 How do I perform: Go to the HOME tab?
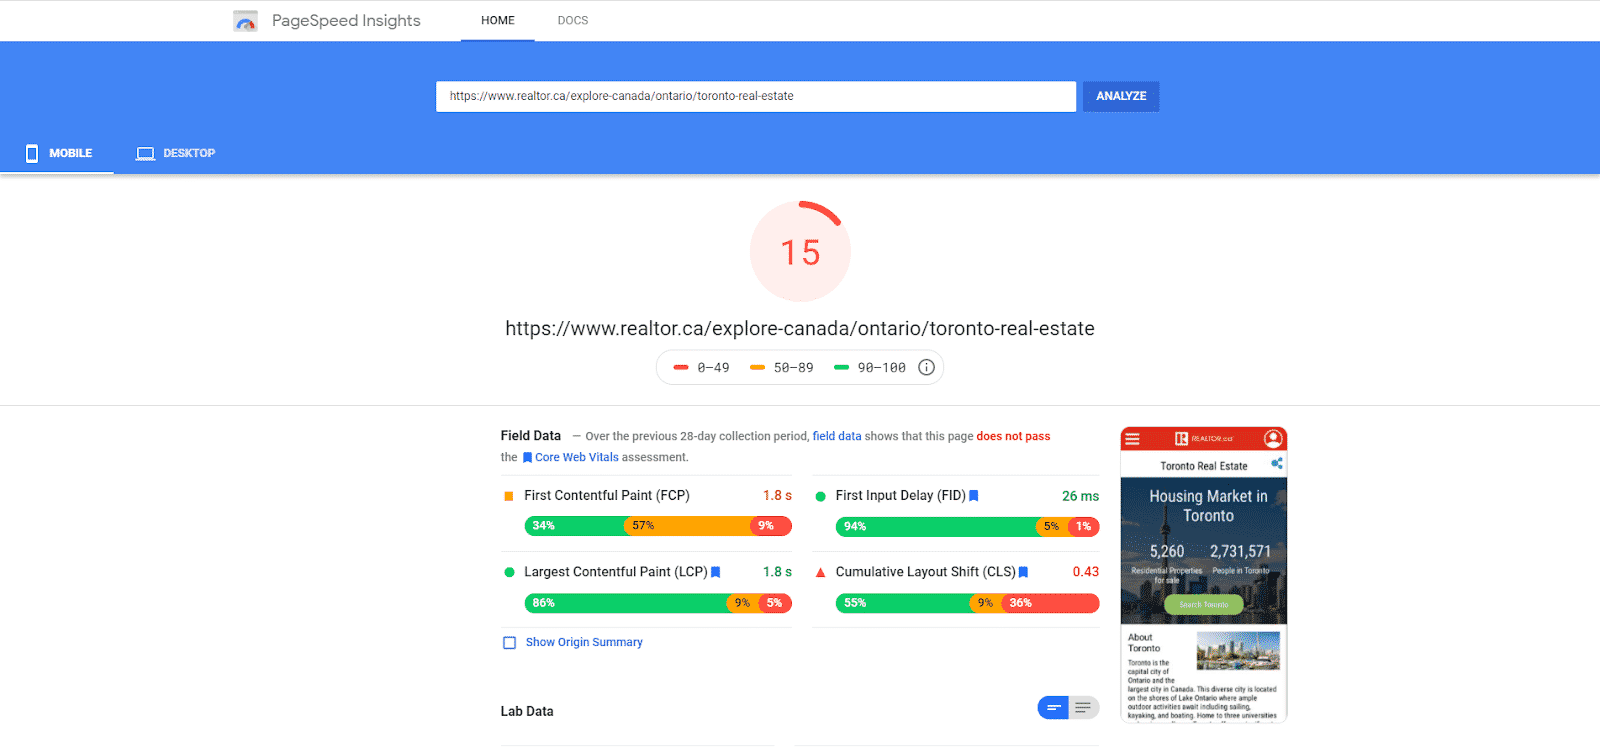click(x=497, y=20)
